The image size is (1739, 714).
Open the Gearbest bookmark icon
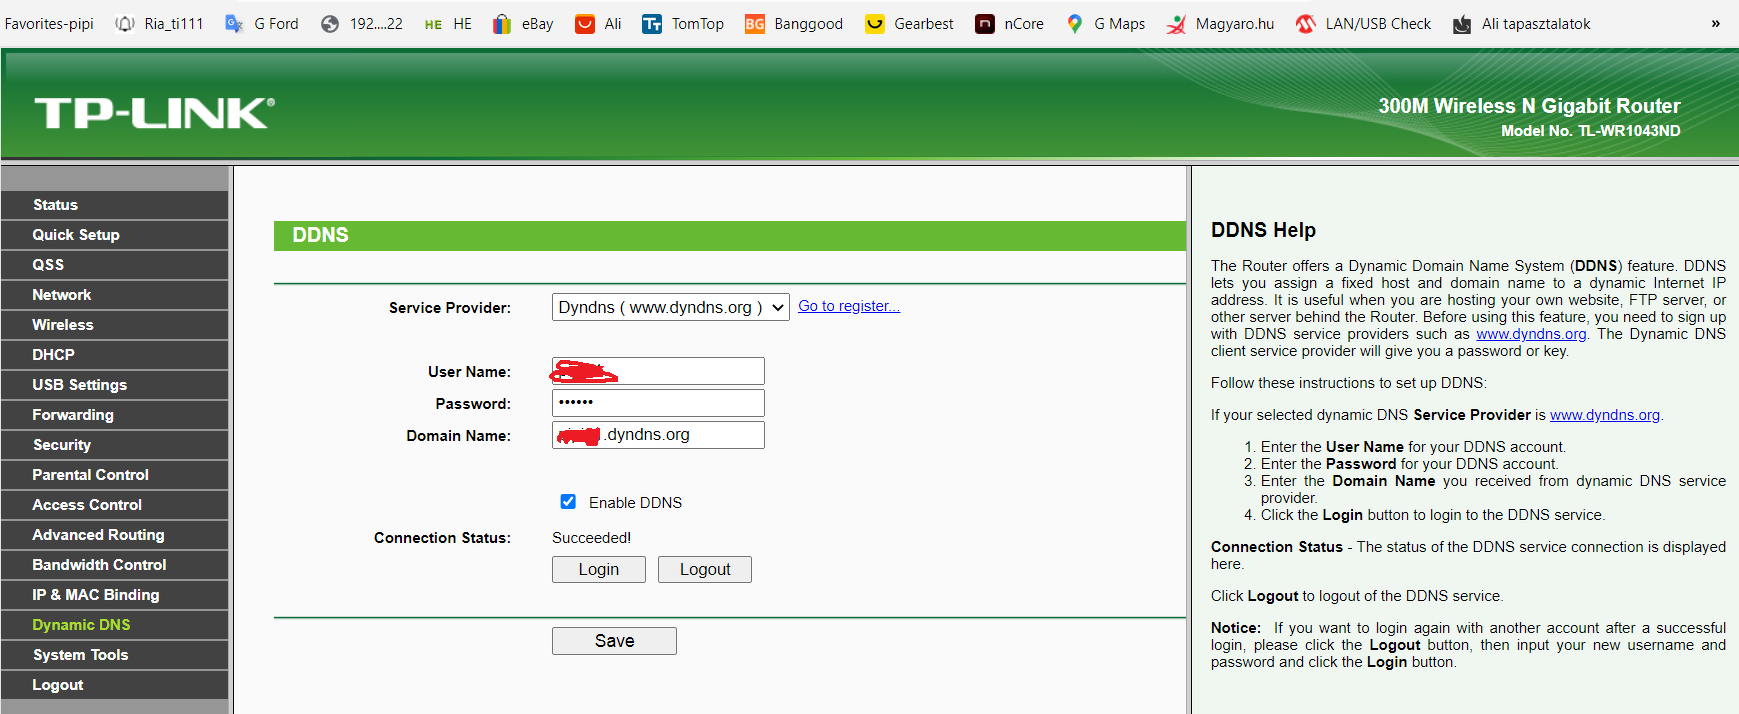[x=875, y=24]
